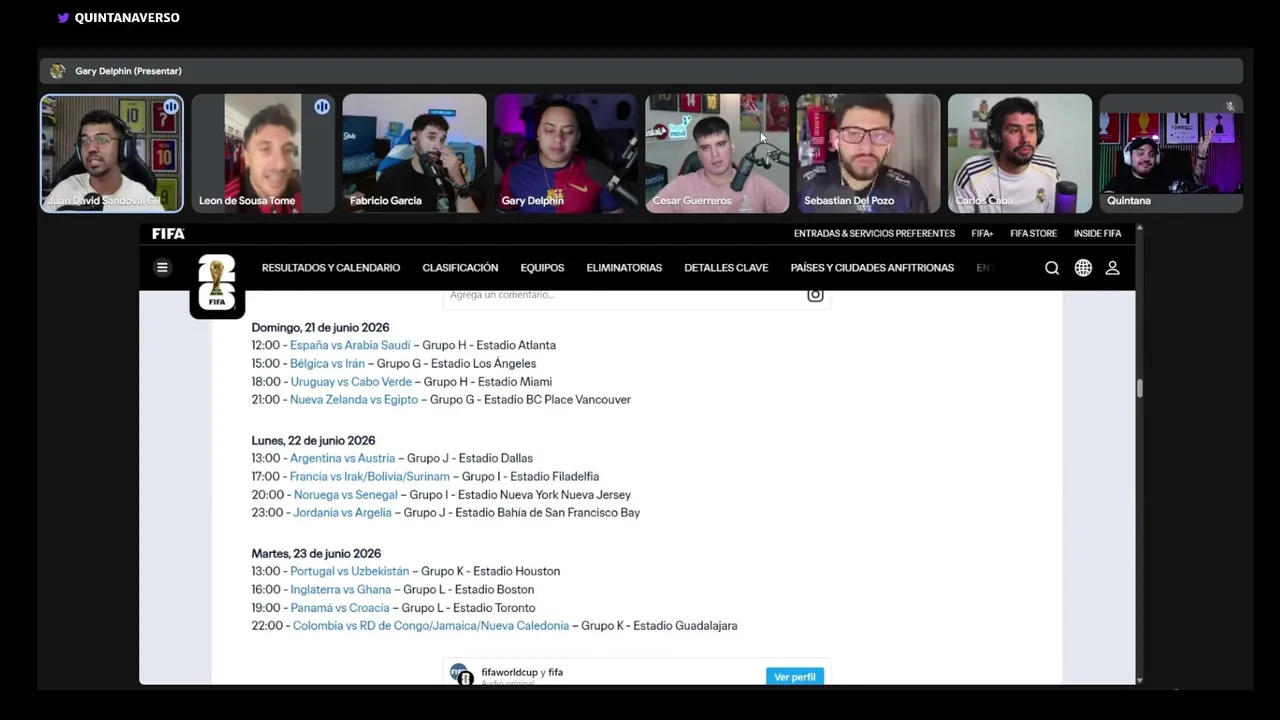This screenshot has width=1280, height=720.
Task: Open the language globe icon
Action: [1083, 268]
